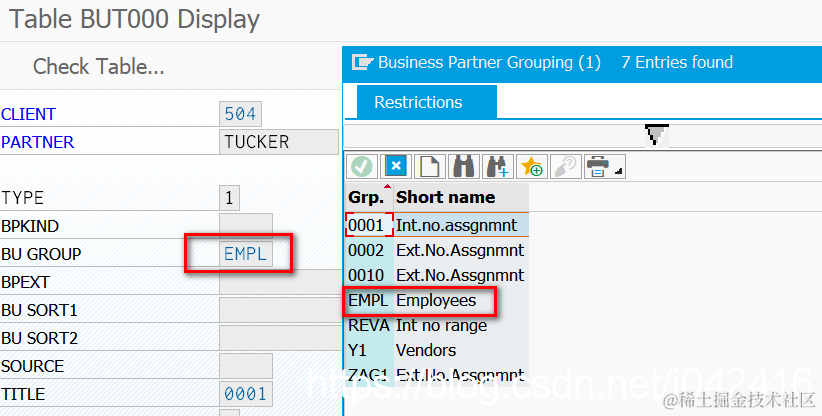Click the star Add to Favorites icon
822x416 pixels.
(x=532, y=167)
